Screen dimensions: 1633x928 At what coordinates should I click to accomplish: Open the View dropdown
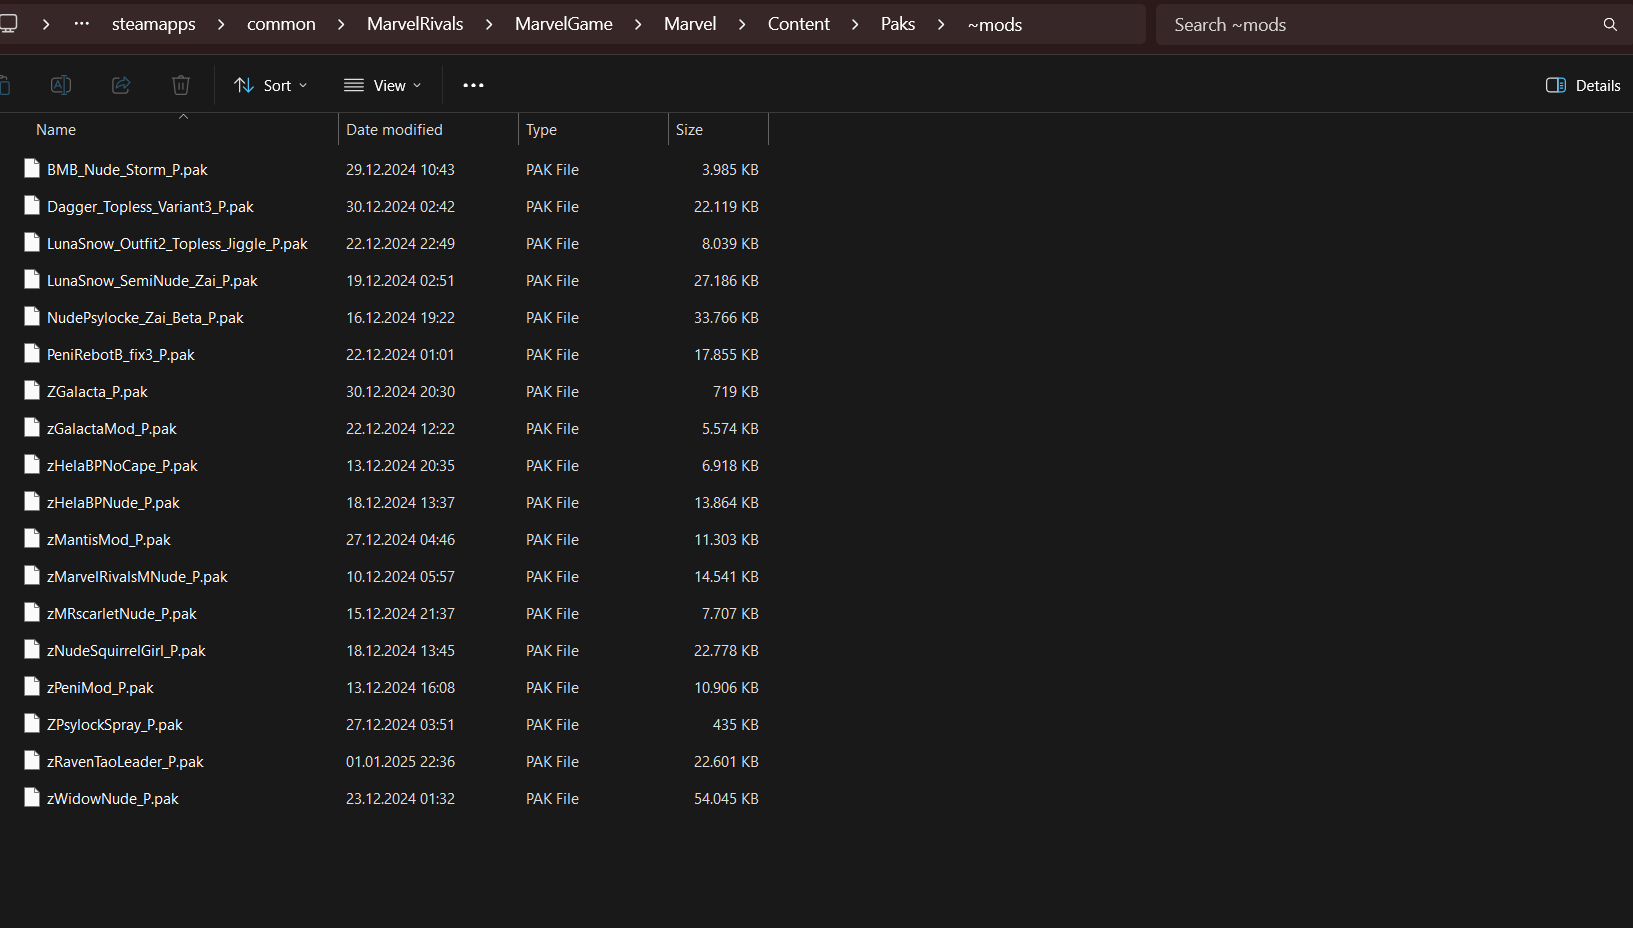coord(382,85)
